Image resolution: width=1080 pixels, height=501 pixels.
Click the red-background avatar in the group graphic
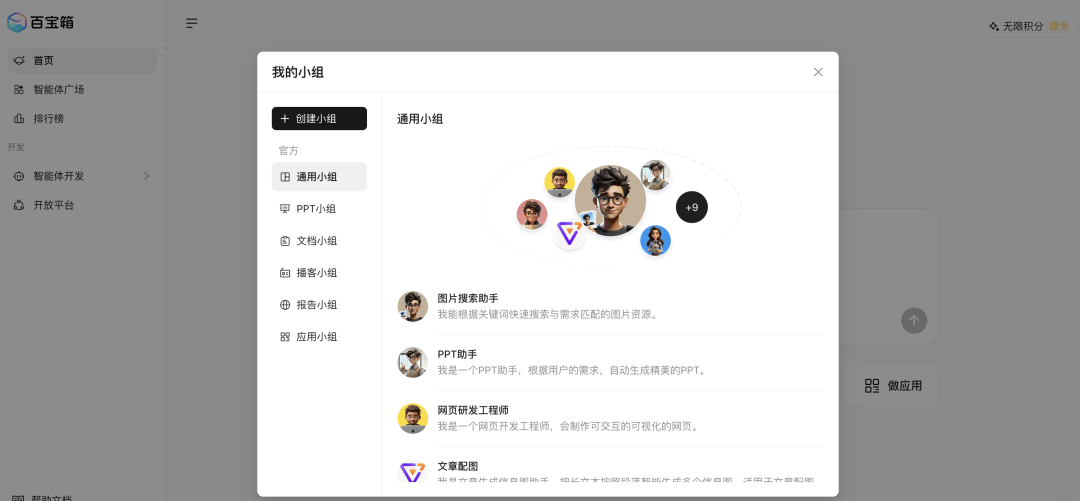tap(532, 214)
